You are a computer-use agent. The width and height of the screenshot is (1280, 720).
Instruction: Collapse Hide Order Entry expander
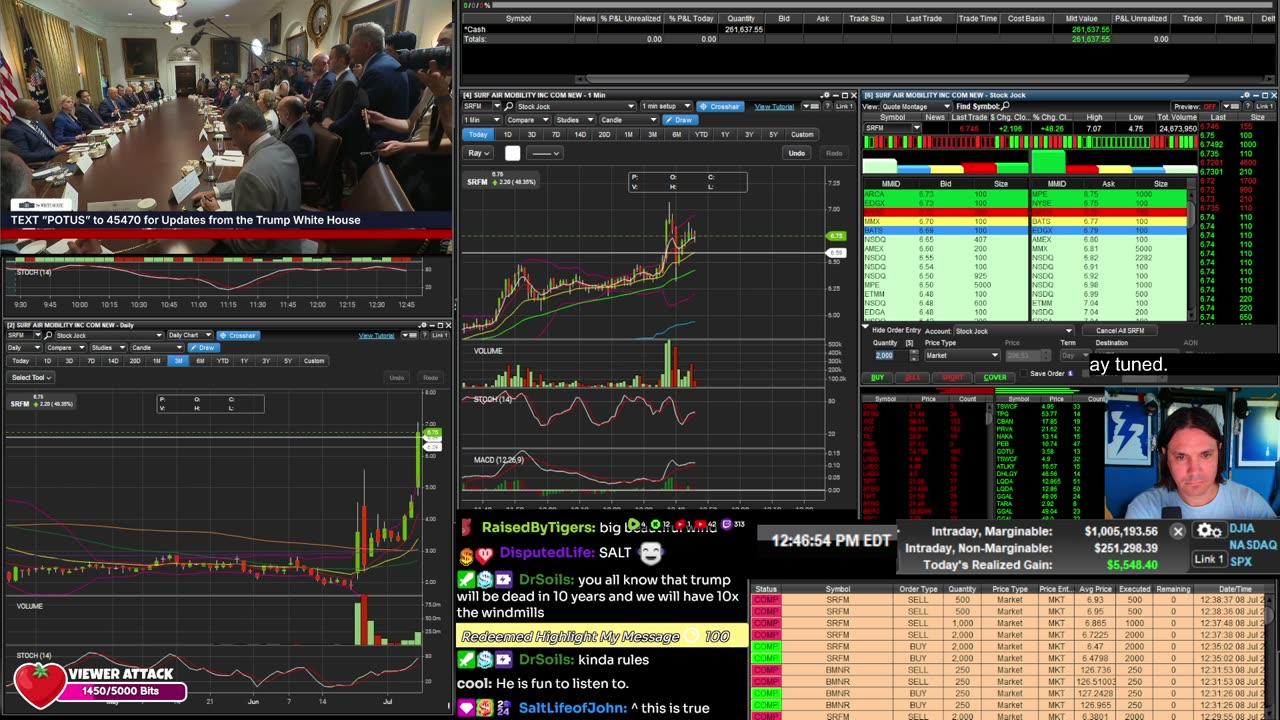(866, 327)
